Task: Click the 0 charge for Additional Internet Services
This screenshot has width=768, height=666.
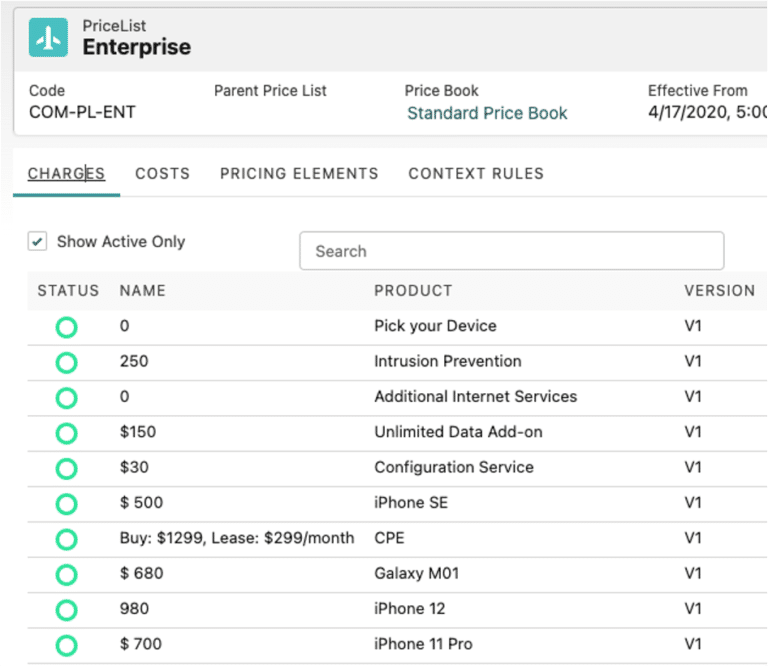Action: (x=124, y=396)
